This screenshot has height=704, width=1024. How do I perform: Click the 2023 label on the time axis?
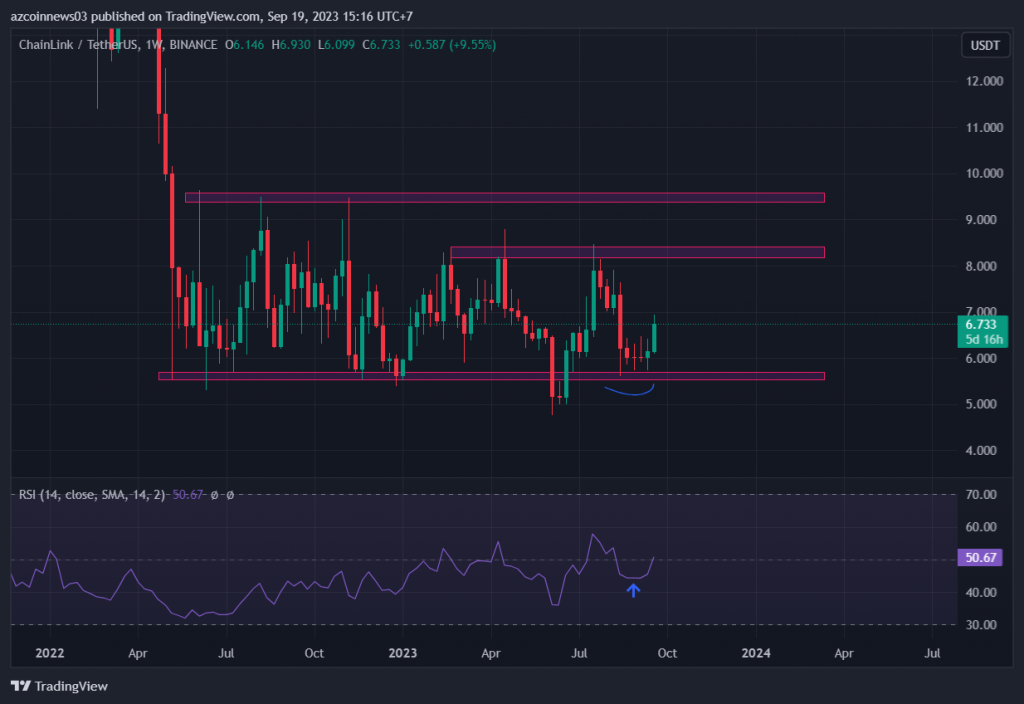click(x=402, y=653)
